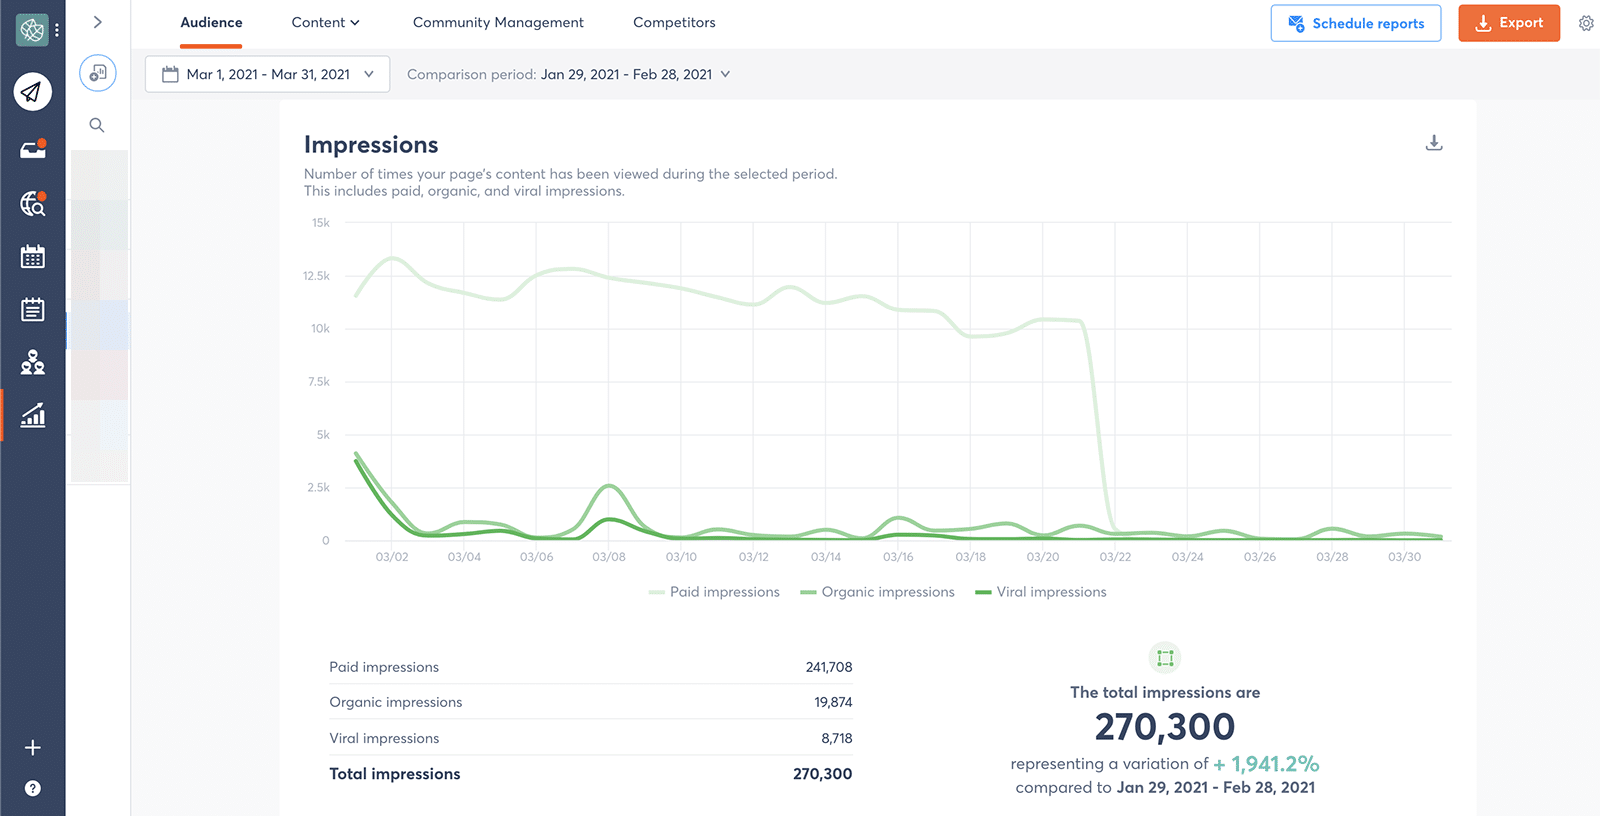The image size is (1600, 816).
Task: Open the Inbox tray icon in sidebar
Action: pos(33,150)
